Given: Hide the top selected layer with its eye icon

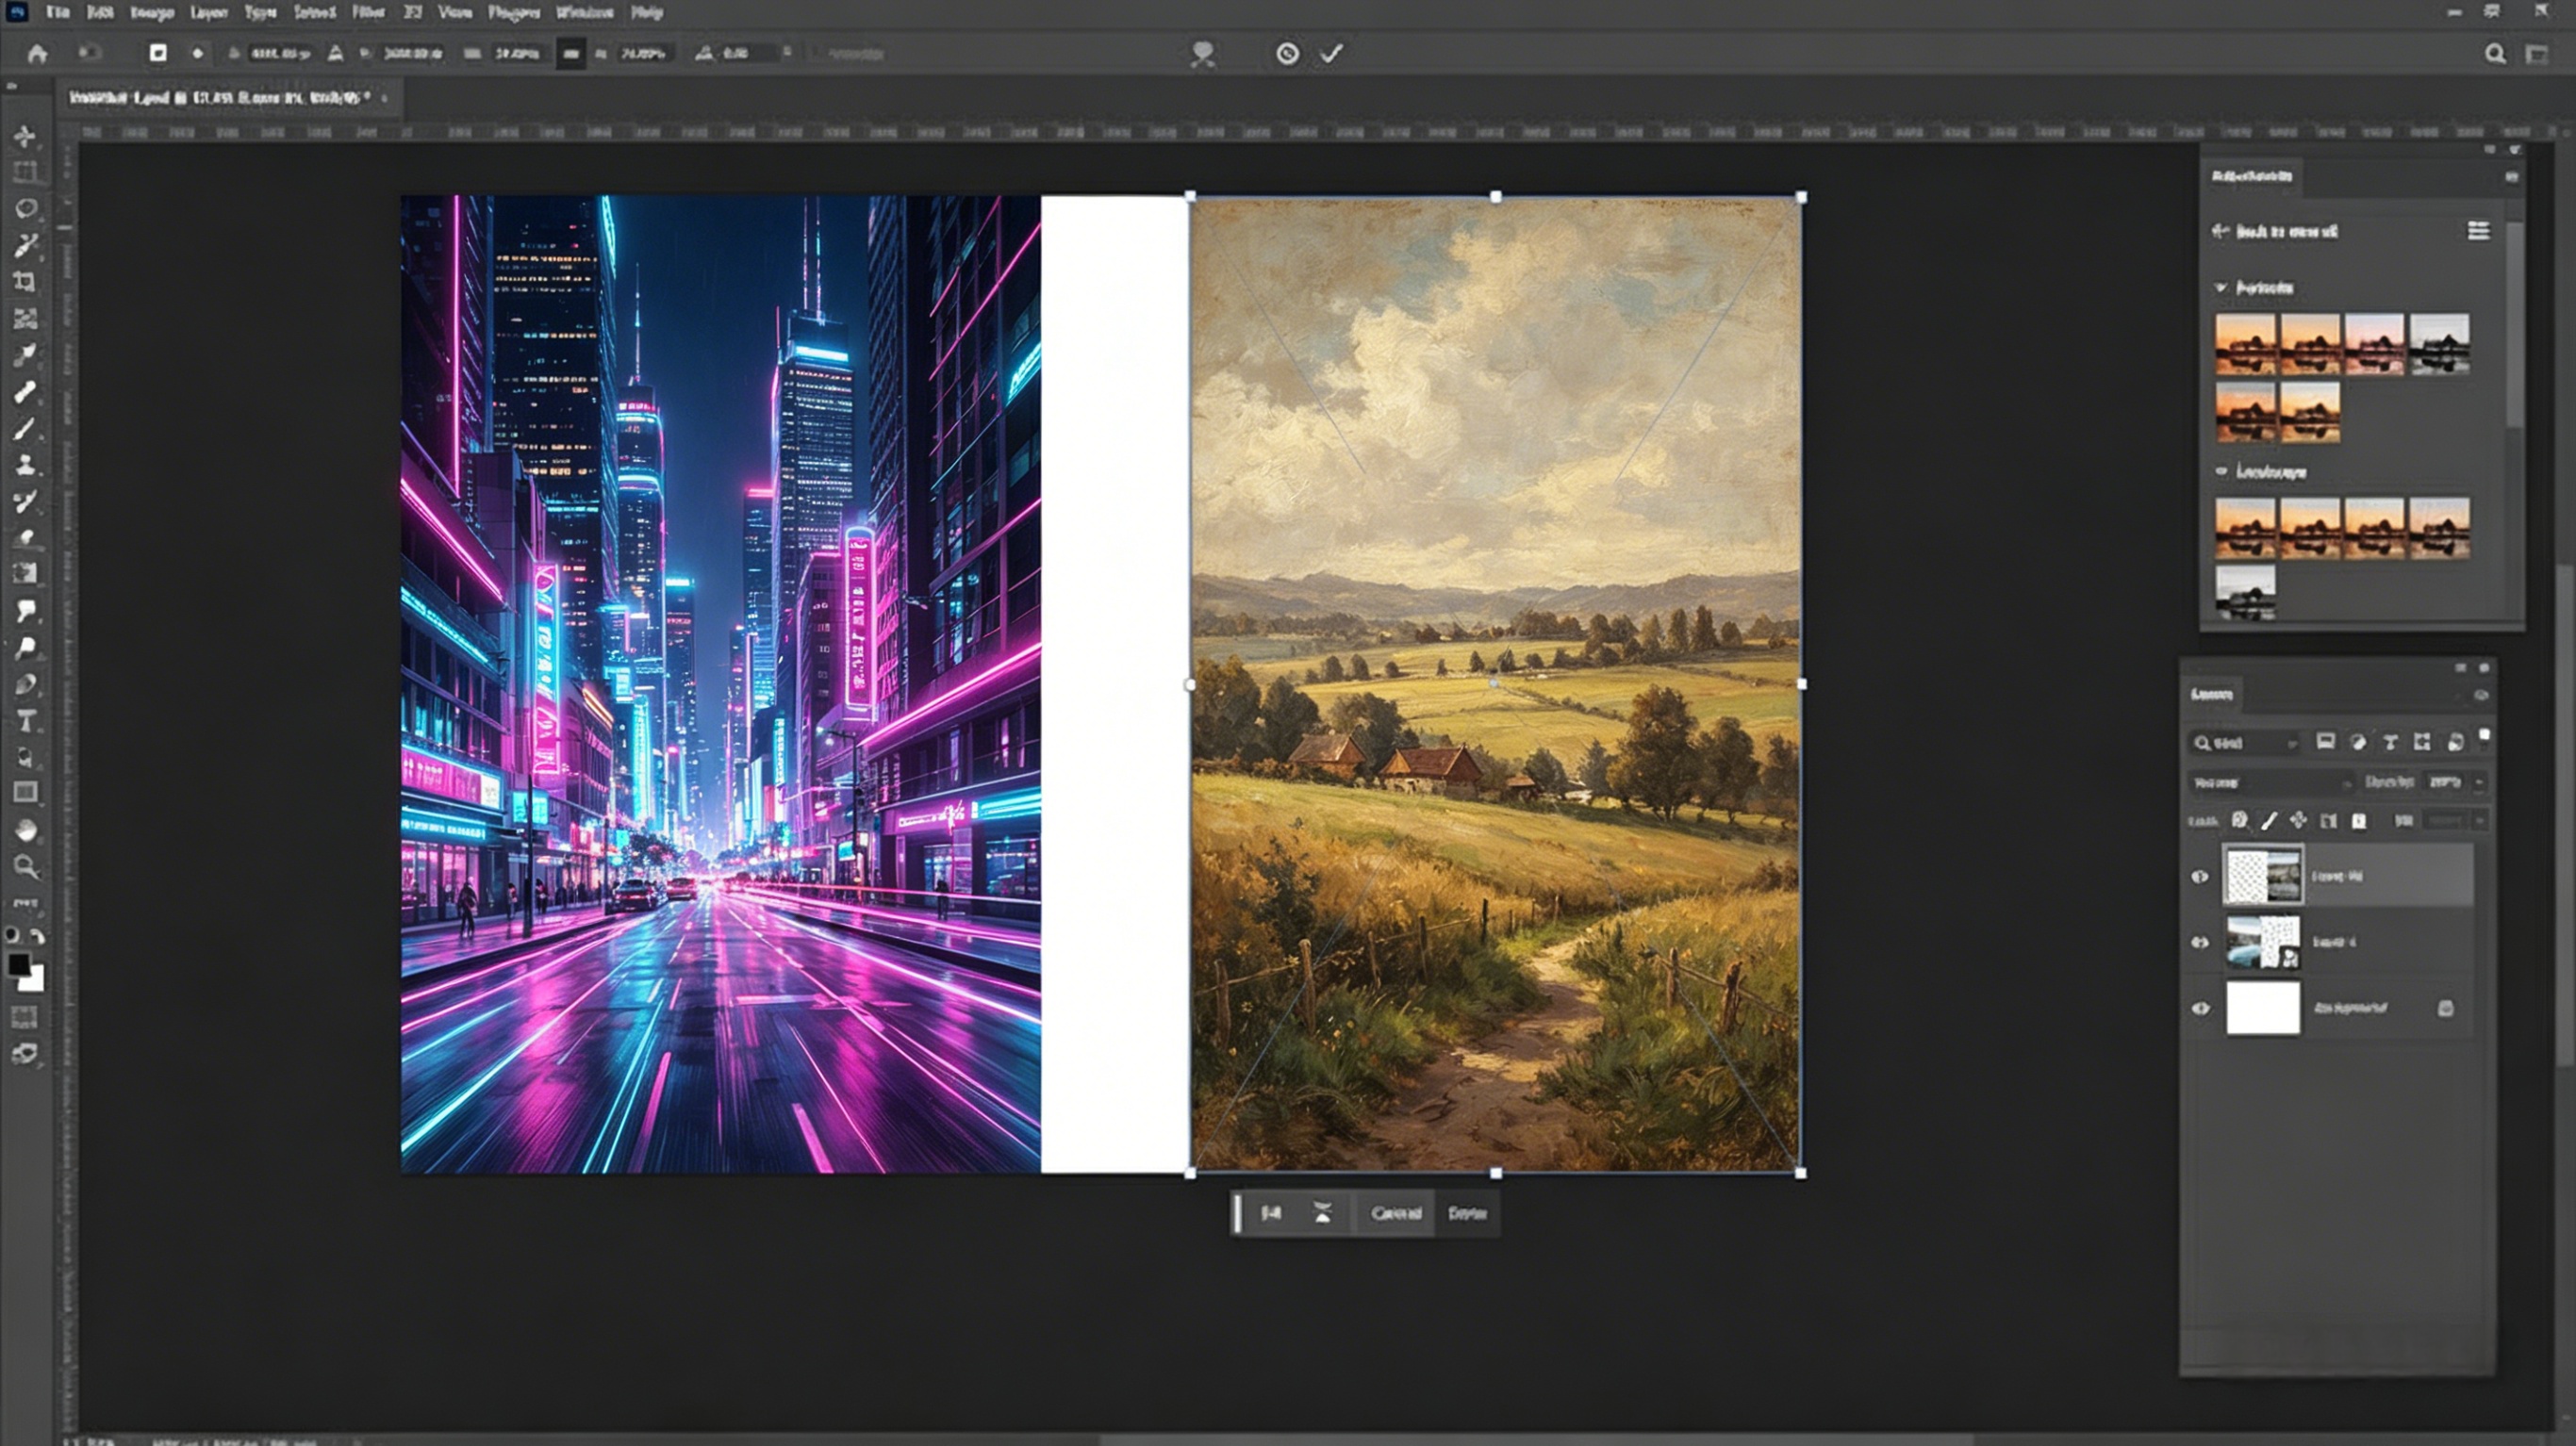Looking at the screenshot, I should [2201, 877].
